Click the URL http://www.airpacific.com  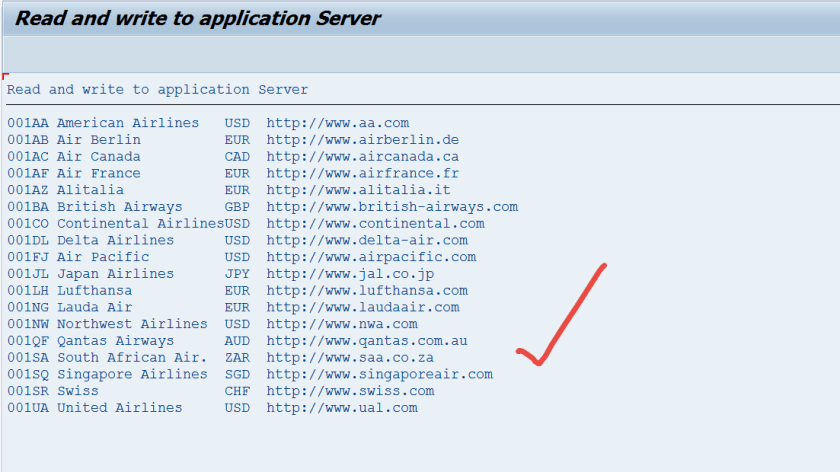click(371, 257)
